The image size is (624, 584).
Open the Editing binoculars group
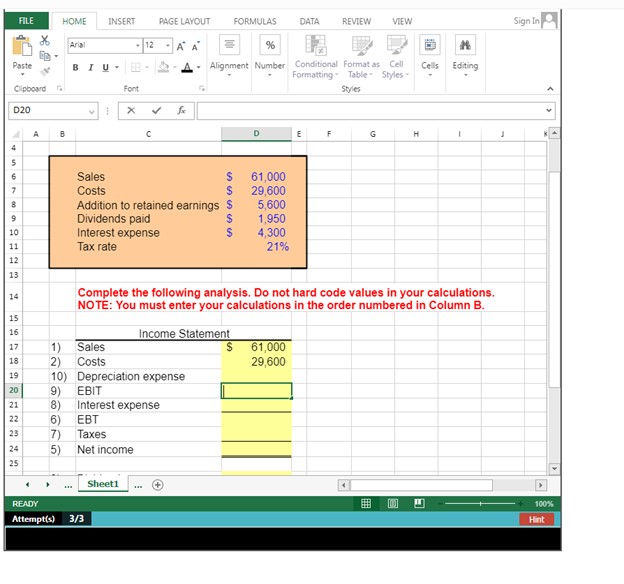pyautogui.click(x=465, y=55)
